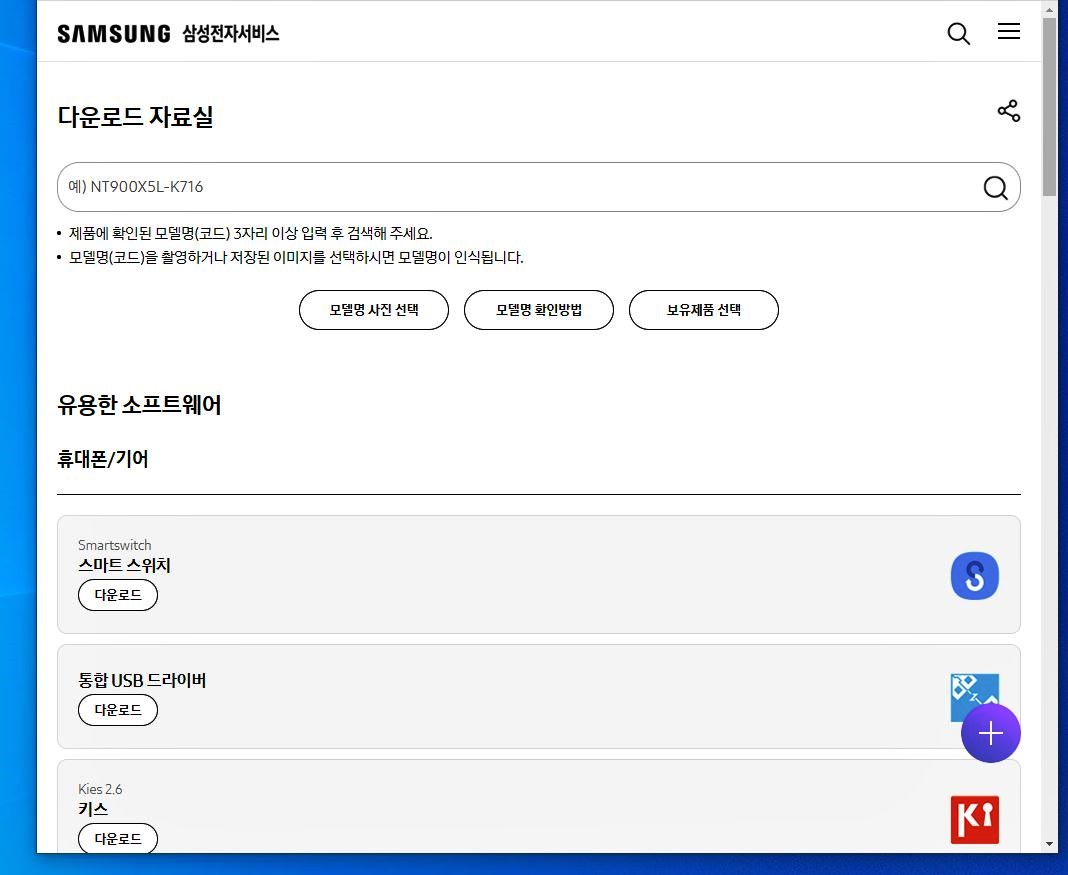Click the 삼성전자서비스 header text

pos(231,33)
